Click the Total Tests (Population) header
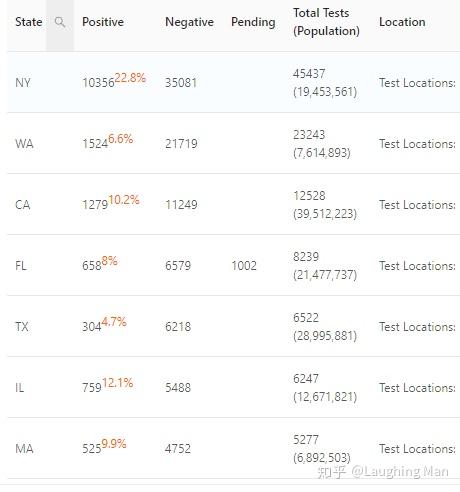The width and height of the screenshot is (460, 492). pos(326,22)
